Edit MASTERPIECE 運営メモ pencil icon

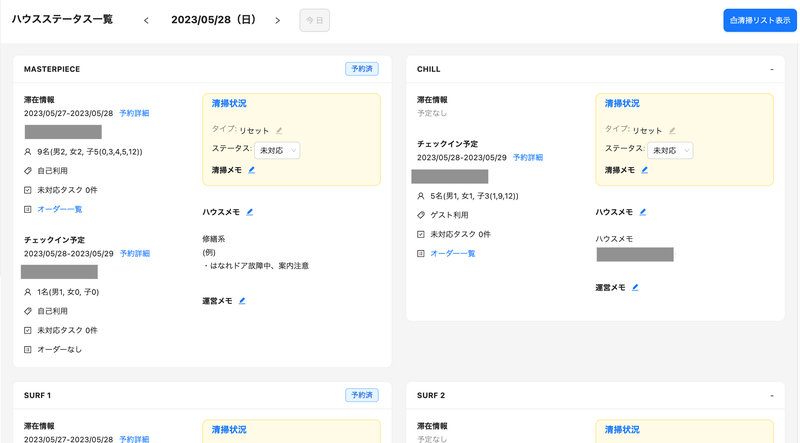(242, 301)
